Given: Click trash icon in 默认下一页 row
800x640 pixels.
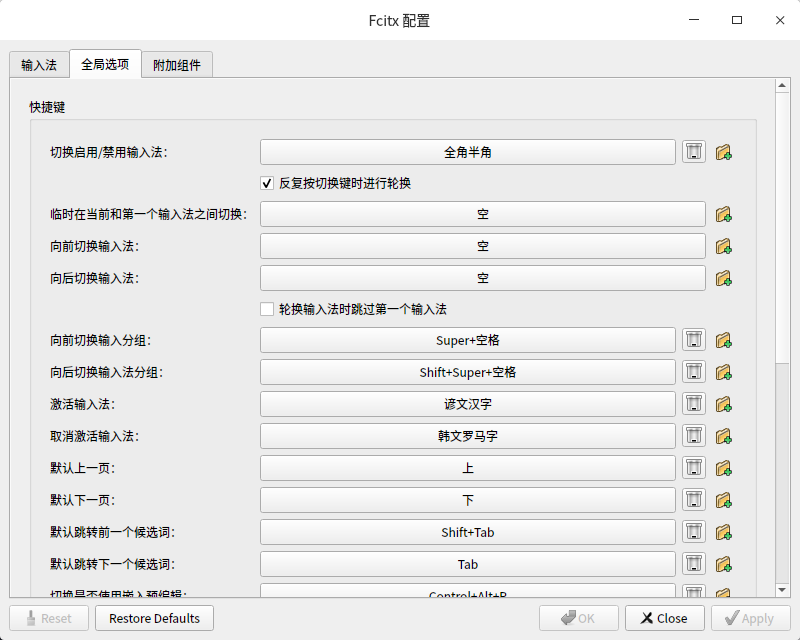Looking at the screenshot, I should [694, 500].
